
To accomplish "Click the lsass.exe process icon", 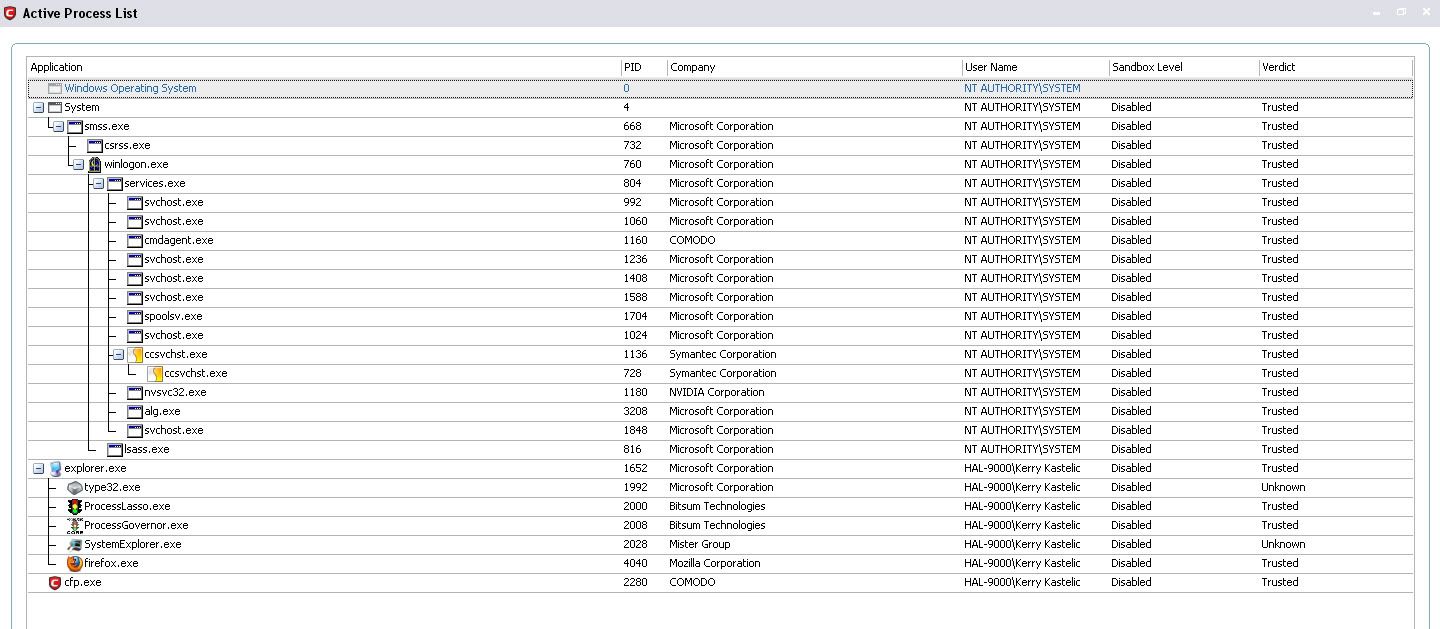I will [115, 449].
